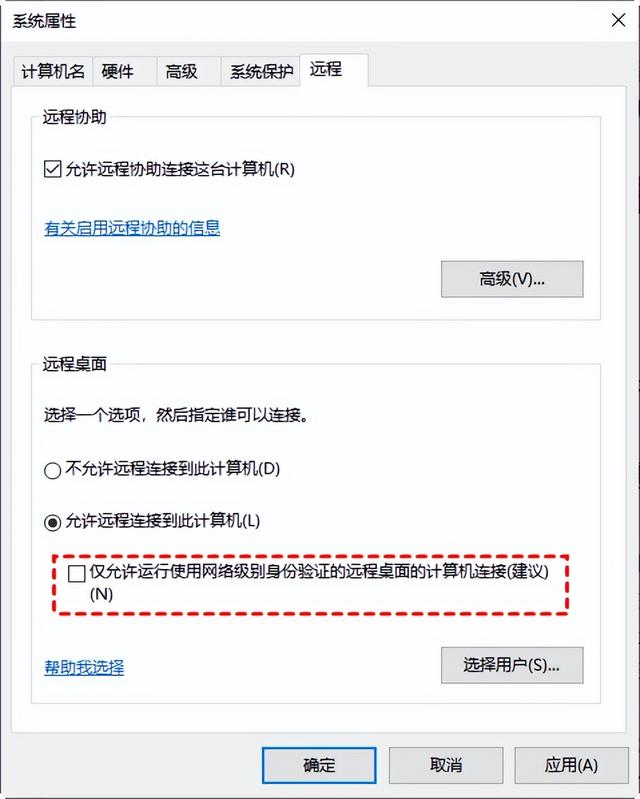This screenshot has width=640, height=799.
Task: Select the 不允许远程连接到此计算机(D) radio button
Action: [x=52, y=470]
